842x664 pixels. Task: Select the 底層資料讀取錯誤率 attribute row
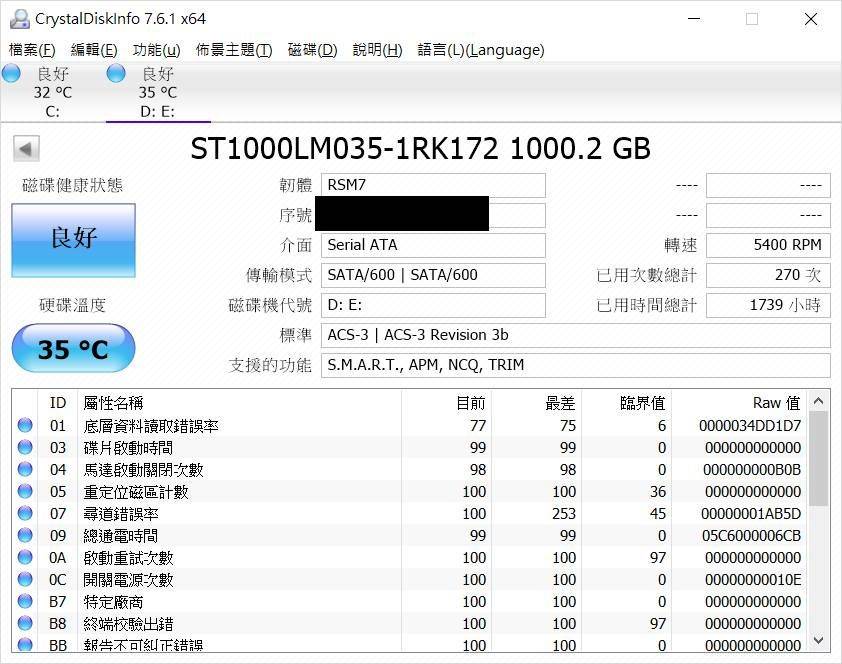[x=410, y=426]
